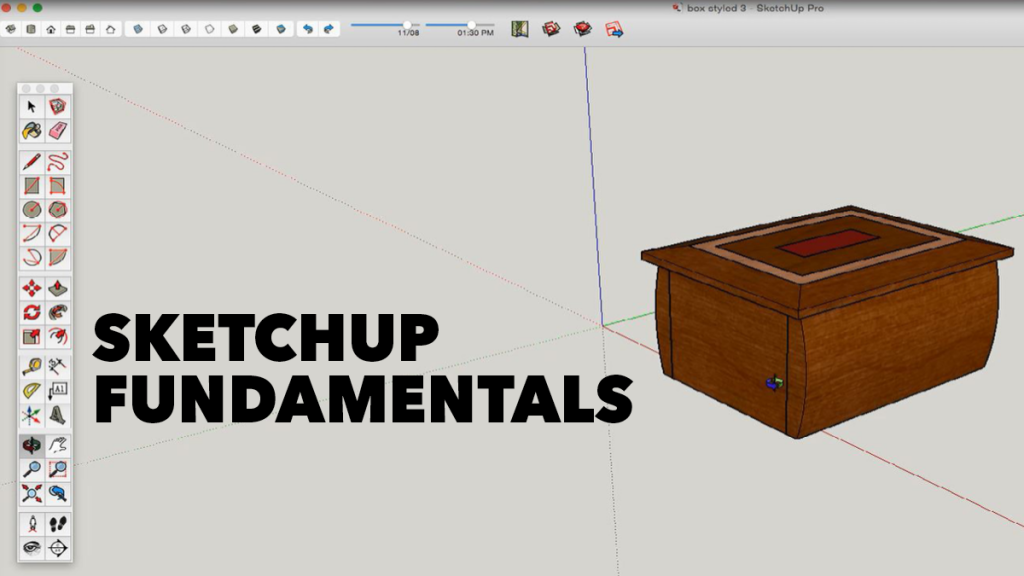Open Add Location map tool
Image resolution: width=1024 pixels, height=576 pixels.
pyautogui.click(x=520, y=29)
